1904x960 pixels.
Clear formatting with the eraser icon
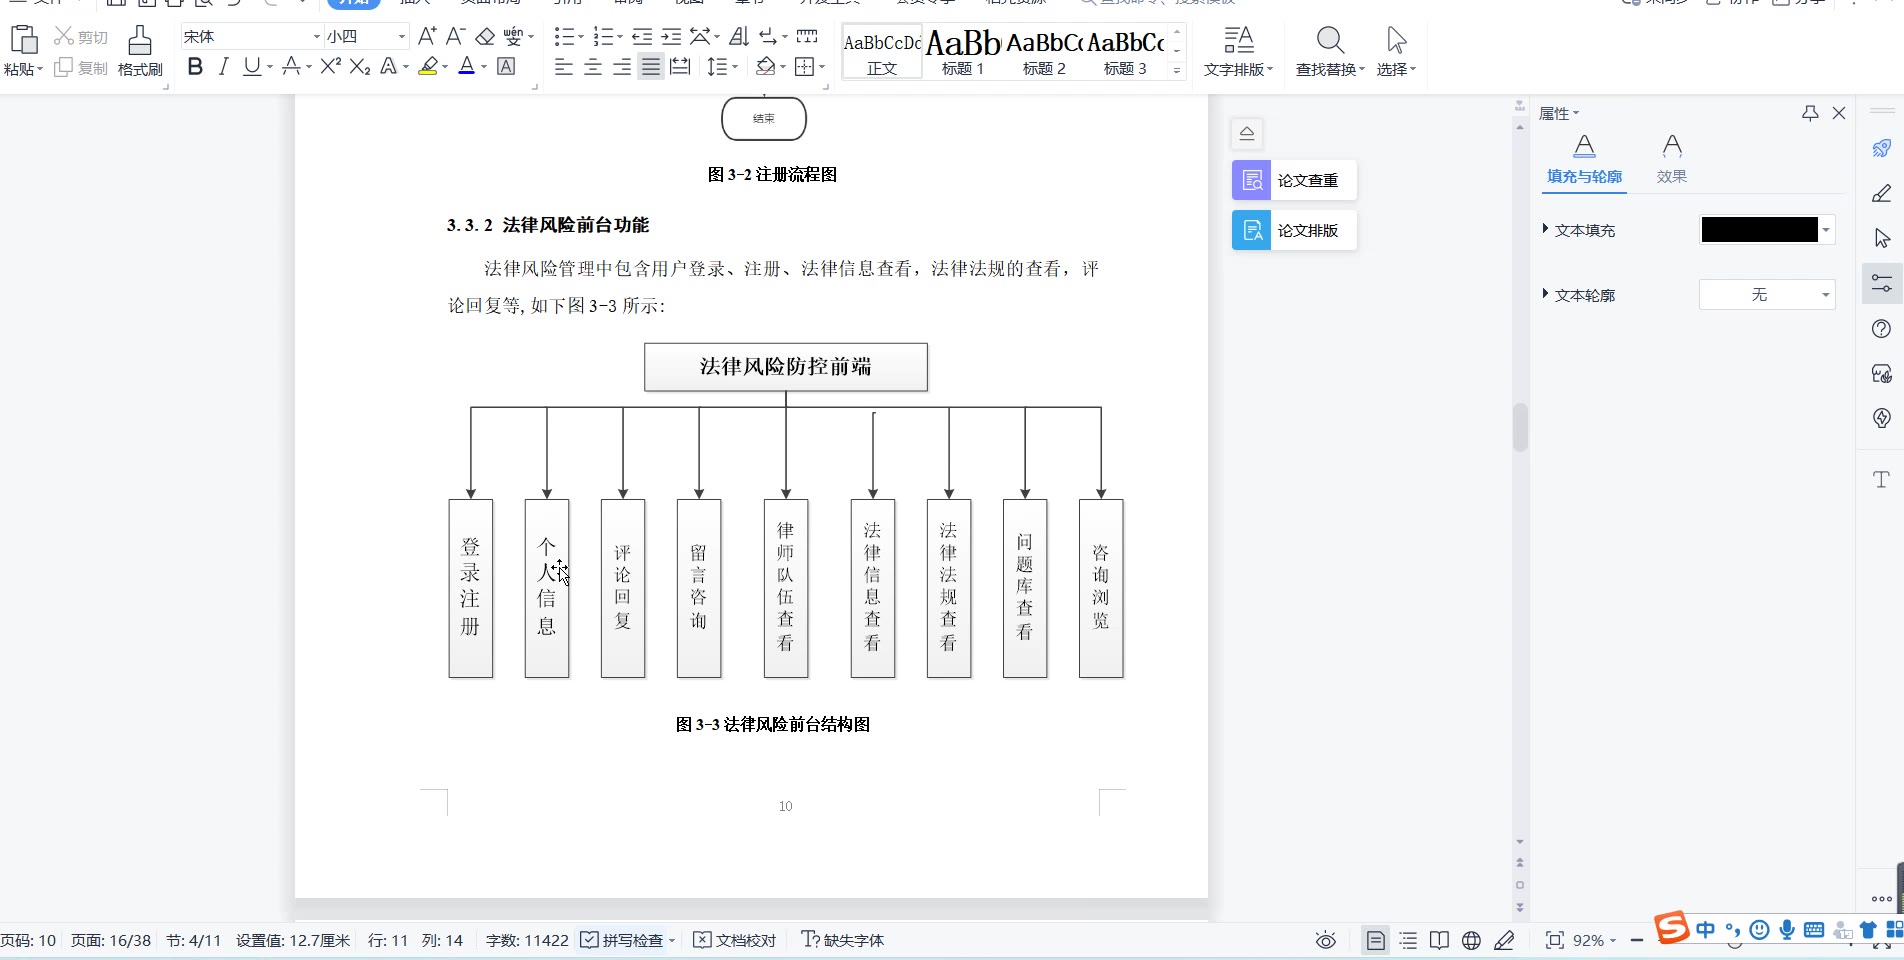[x=485, y=36]
